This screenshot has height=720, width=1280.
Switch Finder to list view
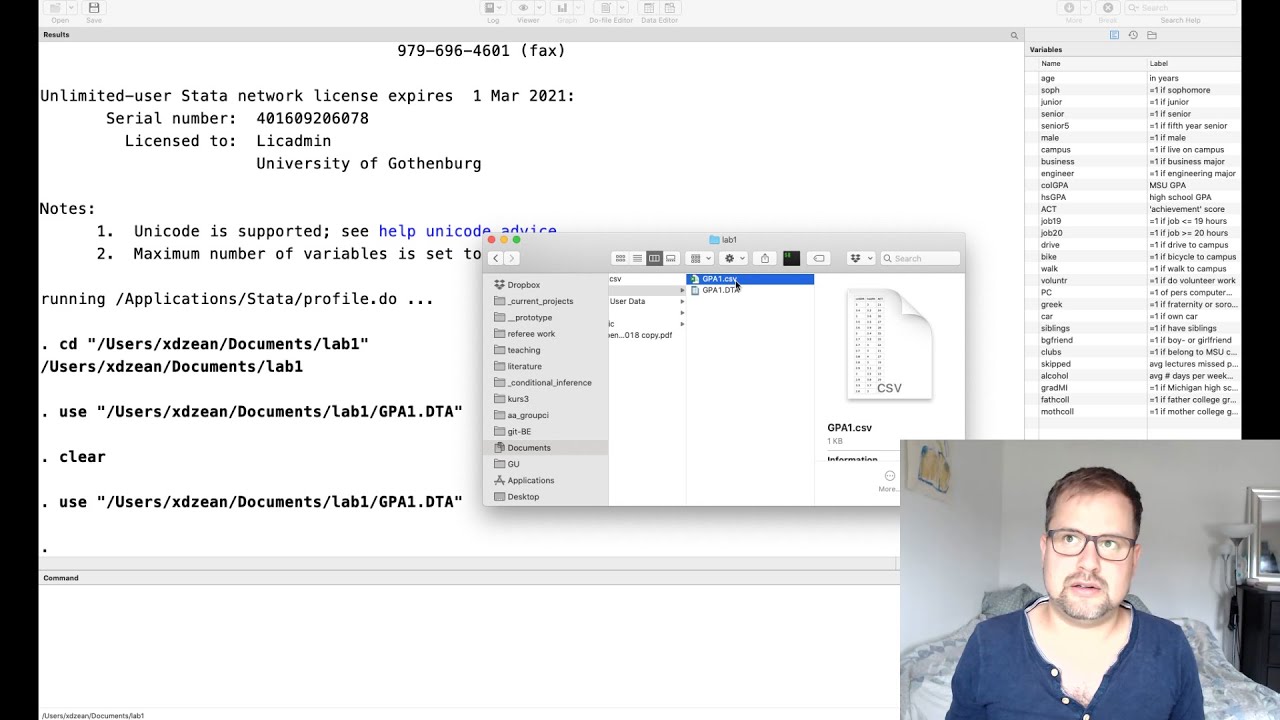(637, 258)
